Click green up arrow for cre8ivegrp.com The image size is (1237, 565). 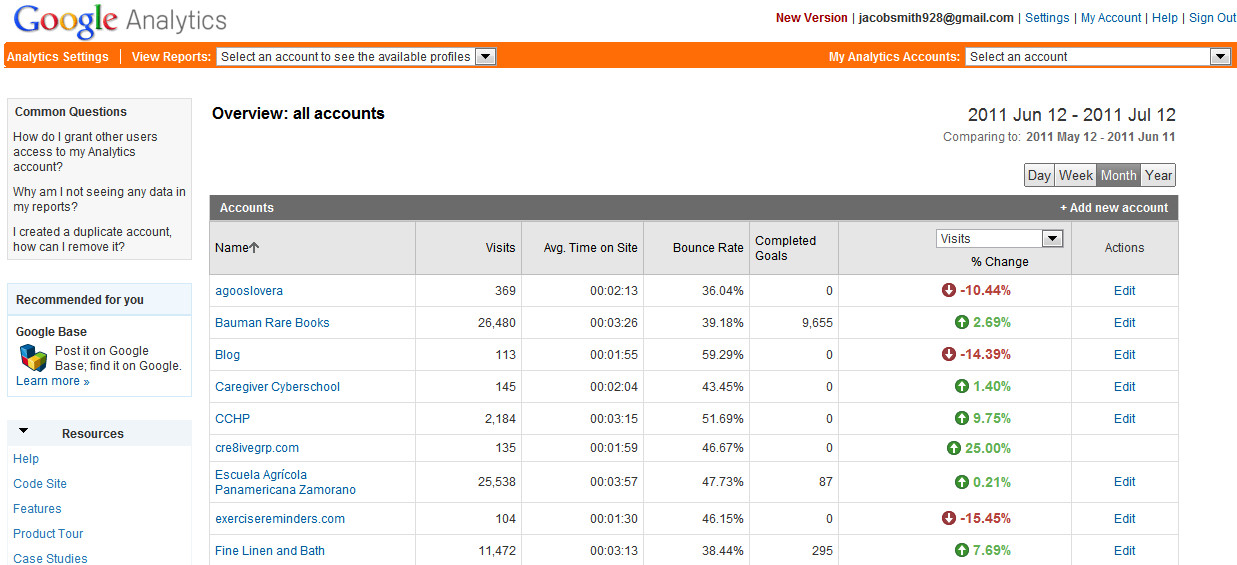click(x=954, y=448)
